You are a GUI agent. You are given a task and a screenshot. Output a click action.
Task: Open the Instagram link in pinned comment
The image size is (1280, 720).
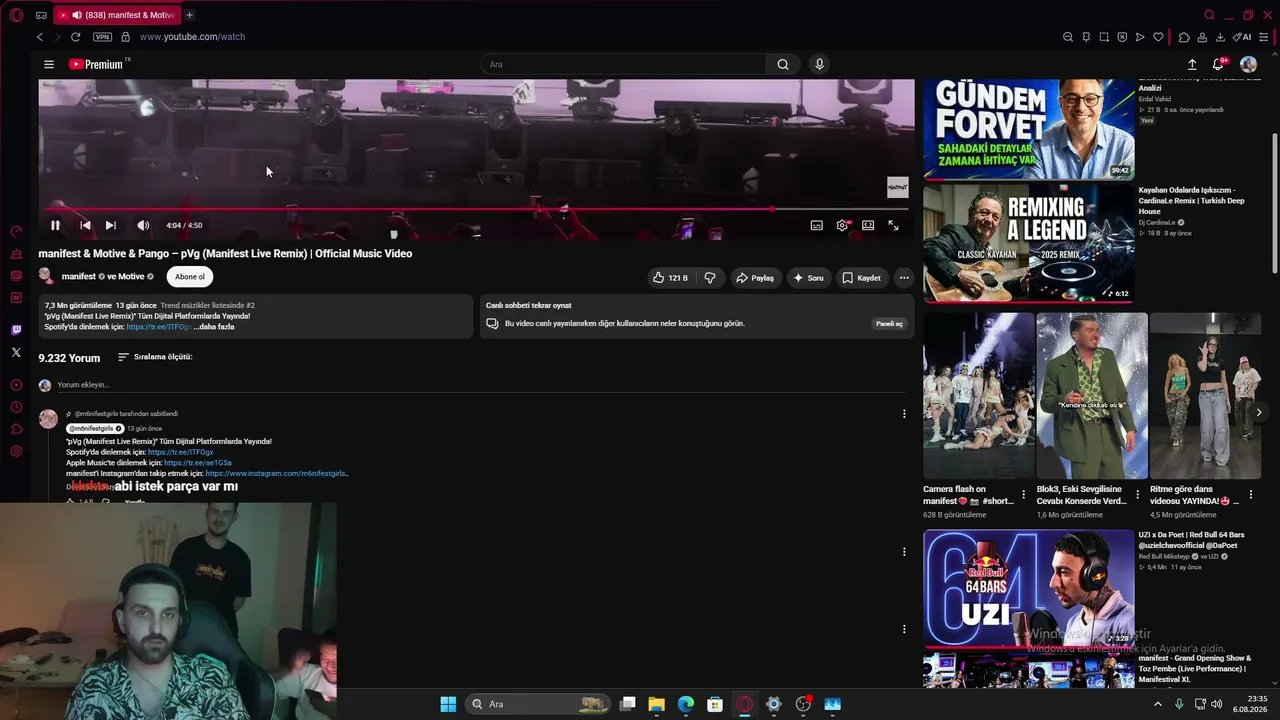pos(277,473)
